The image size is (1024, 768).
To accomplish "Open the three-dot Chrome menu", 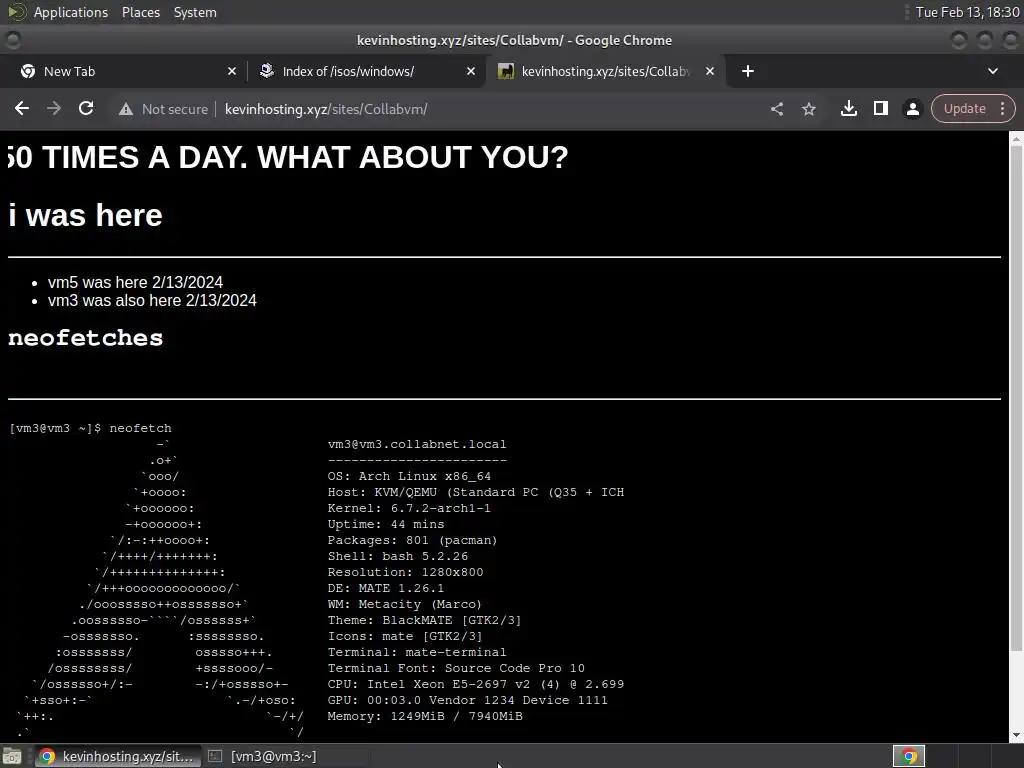I will [1002, 108].
